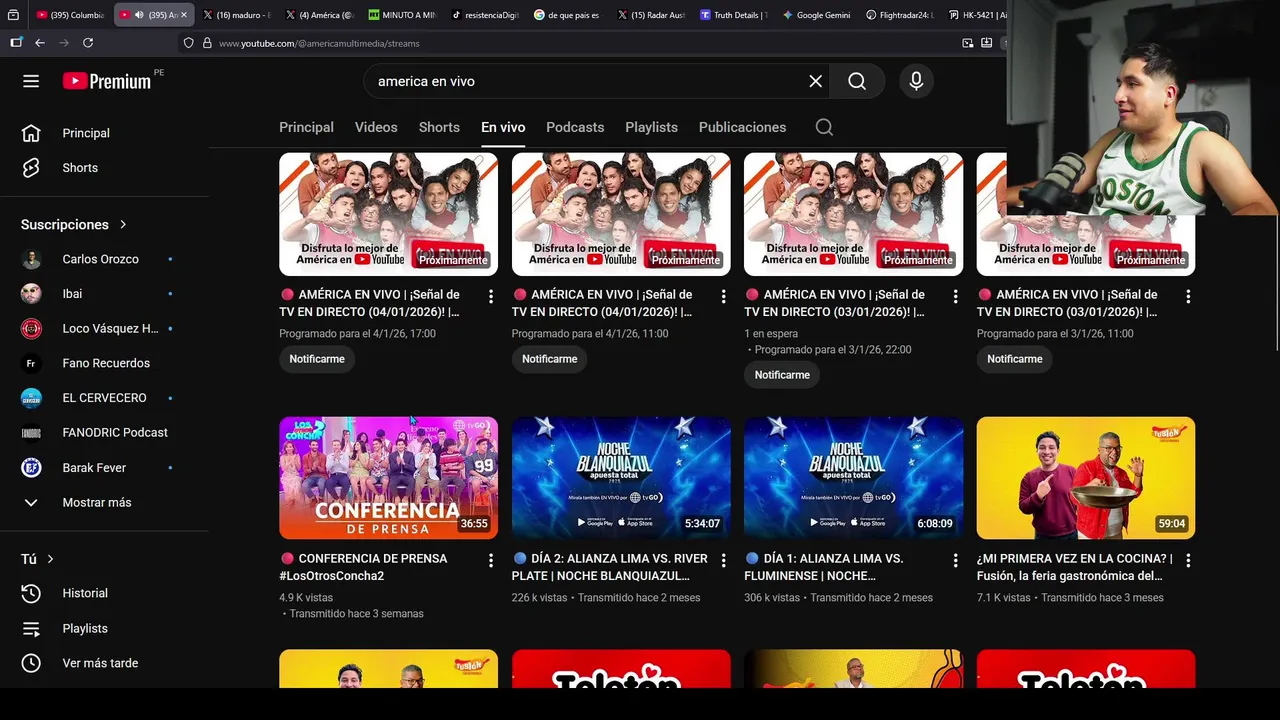Switch to the Podcasts channel tab
Screen dimensions: 1280x720
point(575,127)
